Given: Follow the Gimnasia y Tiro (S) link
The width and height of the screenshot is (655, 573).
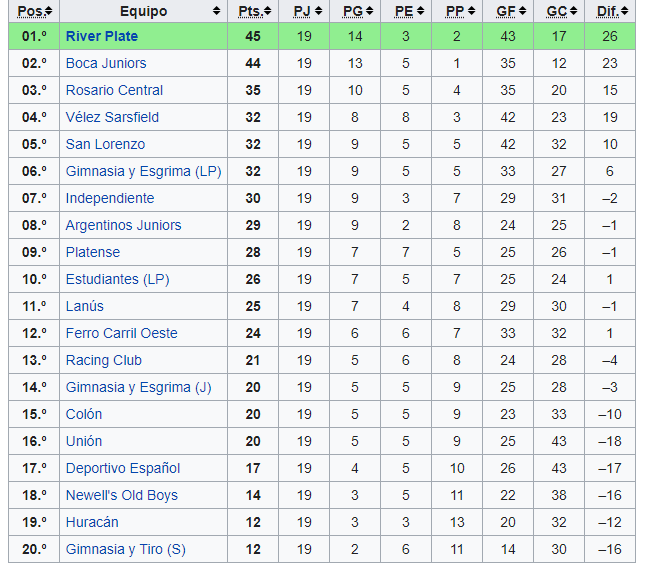Looking at the screenshot, I should click(x=126, y=549).
